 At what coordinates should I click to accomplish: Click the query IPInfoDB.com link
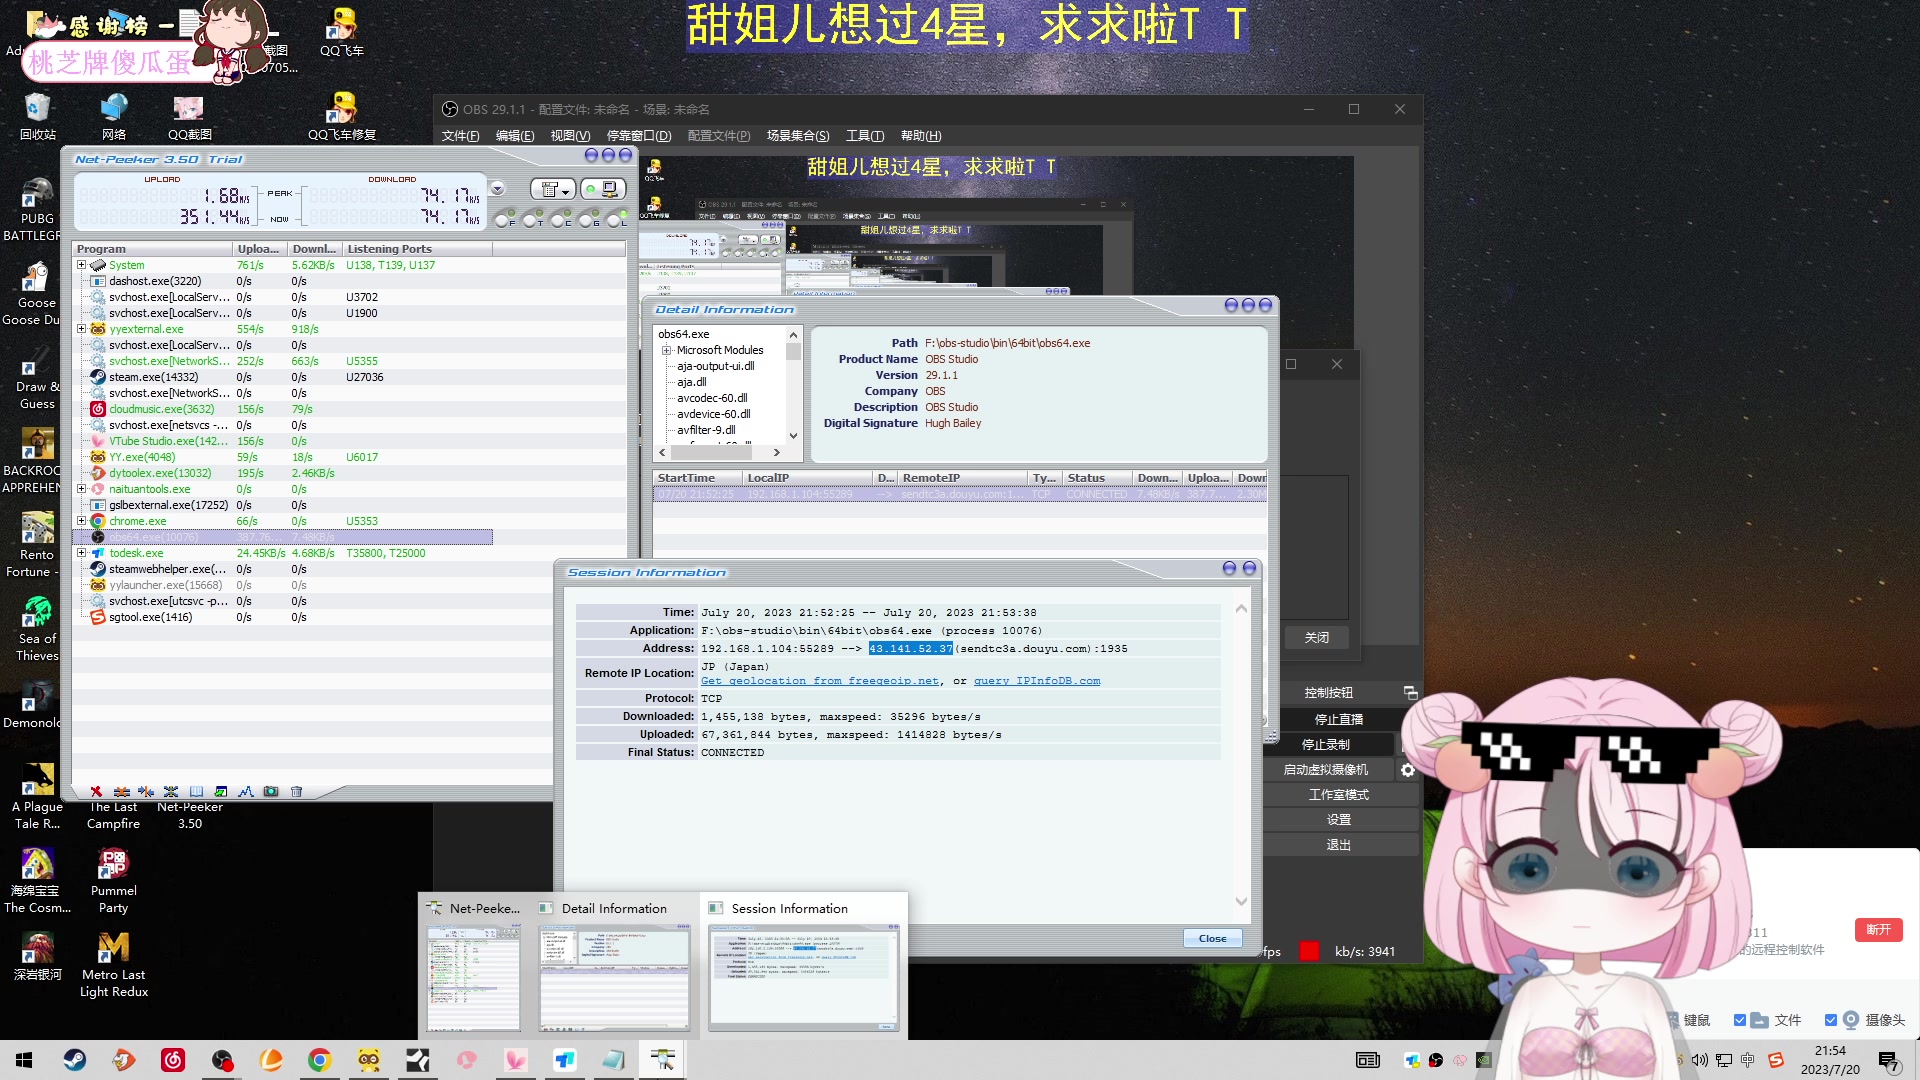(1037, 681)
